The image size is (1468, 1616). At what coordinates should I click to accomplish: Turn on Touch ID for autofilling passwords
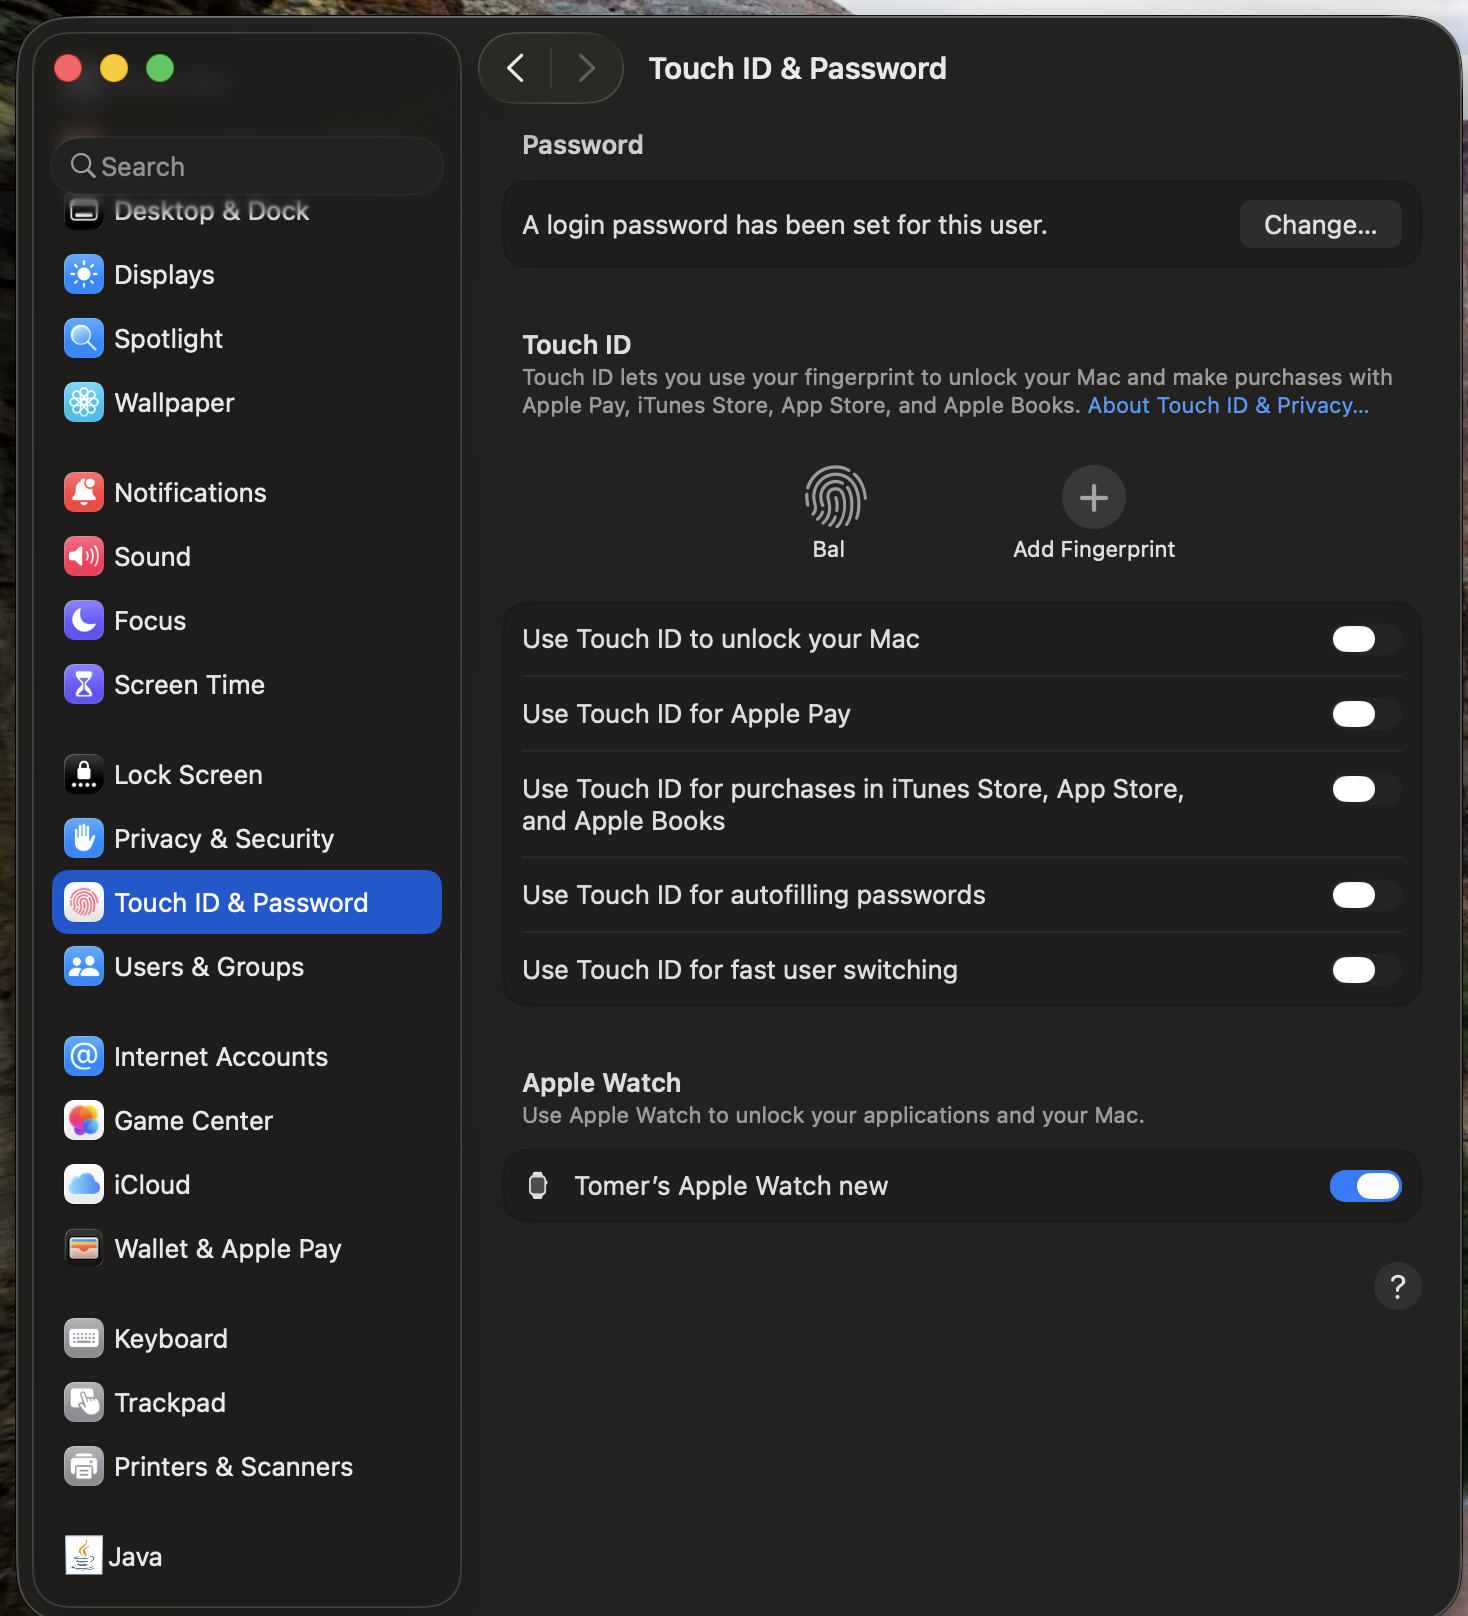click(x=1365, y=895)
